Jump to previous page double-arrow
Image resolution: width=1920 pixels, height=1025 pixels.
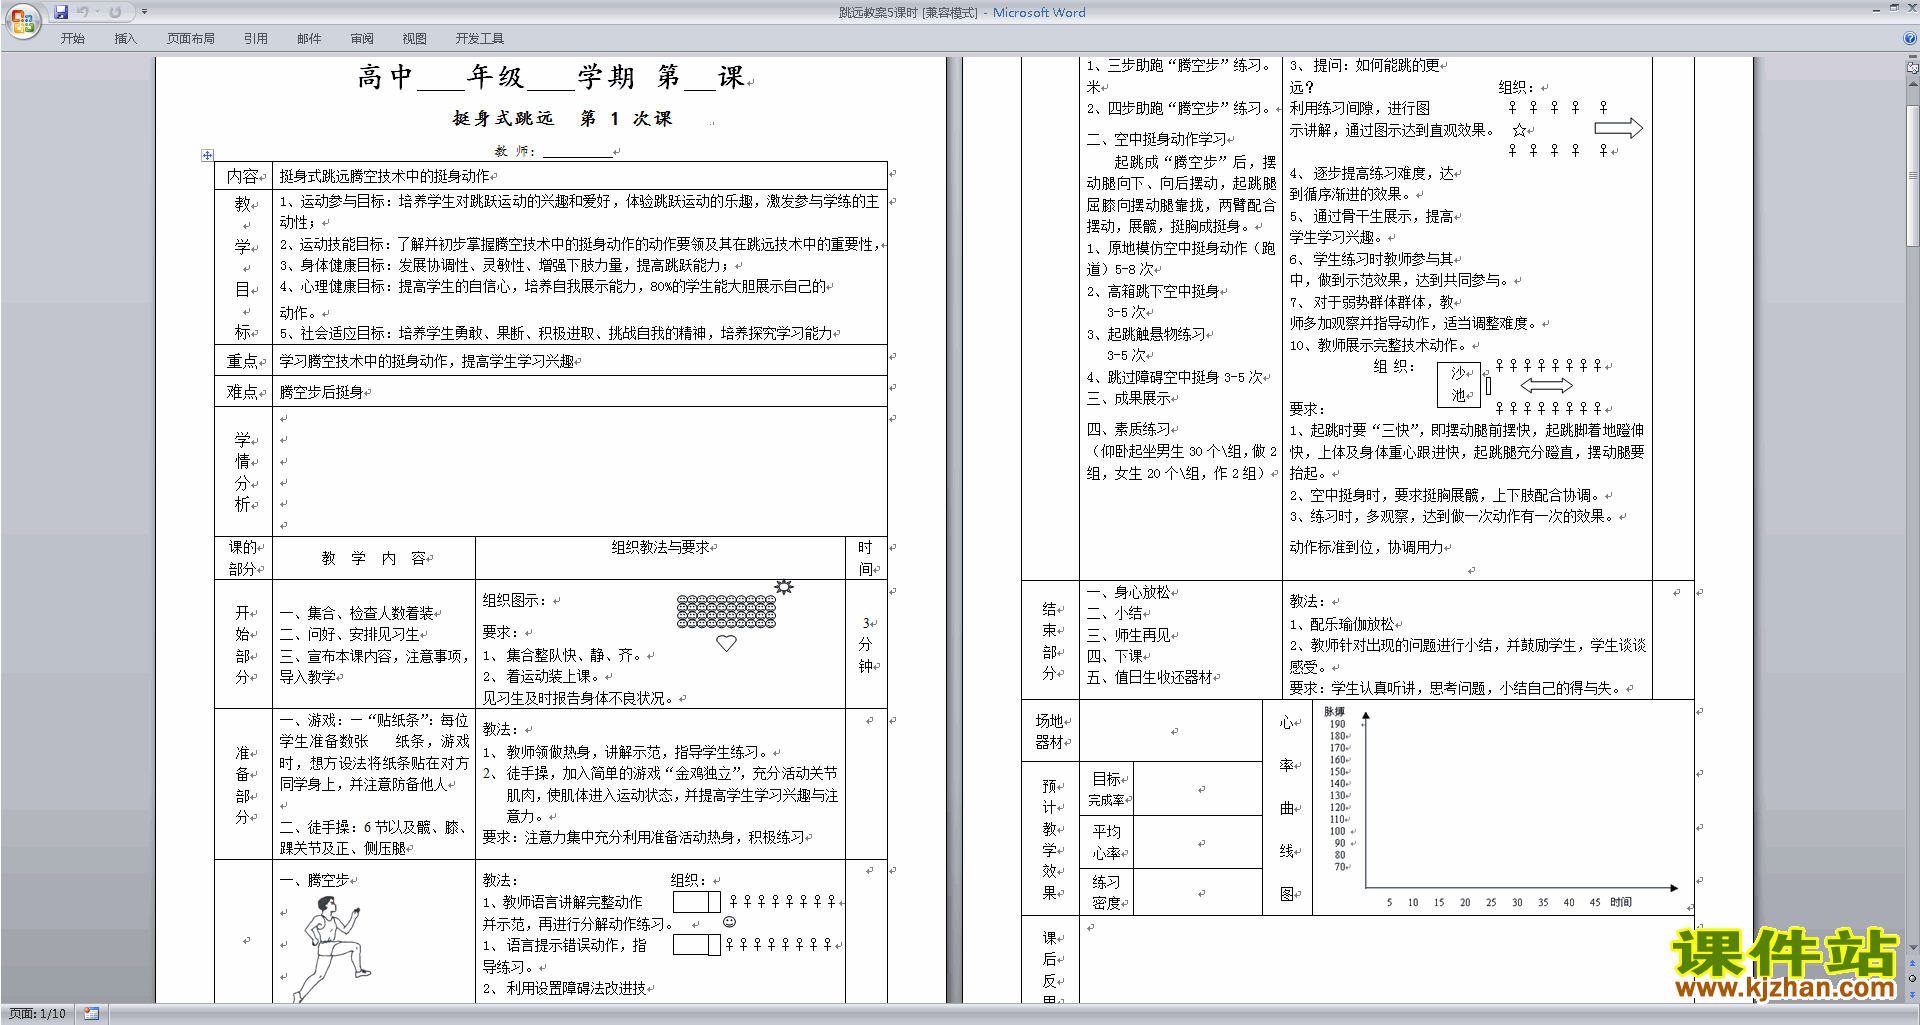click(1912, 964)
